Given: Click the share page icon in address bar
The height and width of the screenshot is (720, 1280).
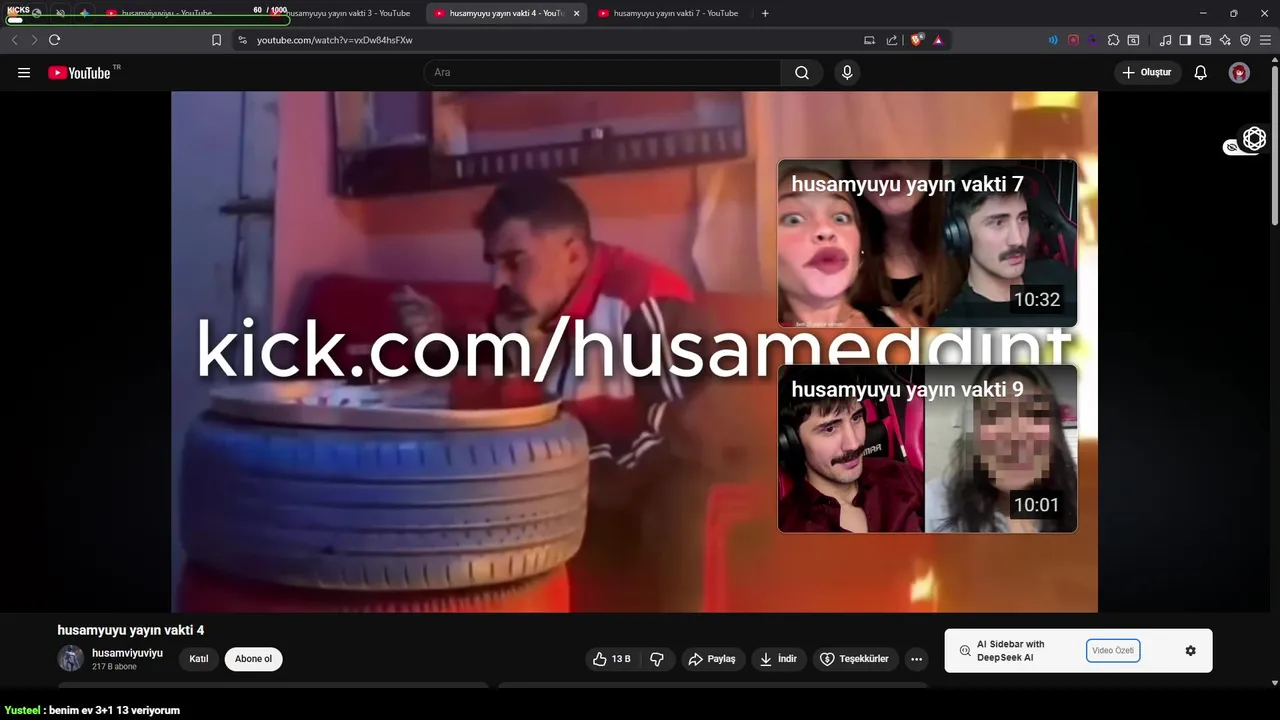Looking at the screenshot, I should [x=892, y=40].
